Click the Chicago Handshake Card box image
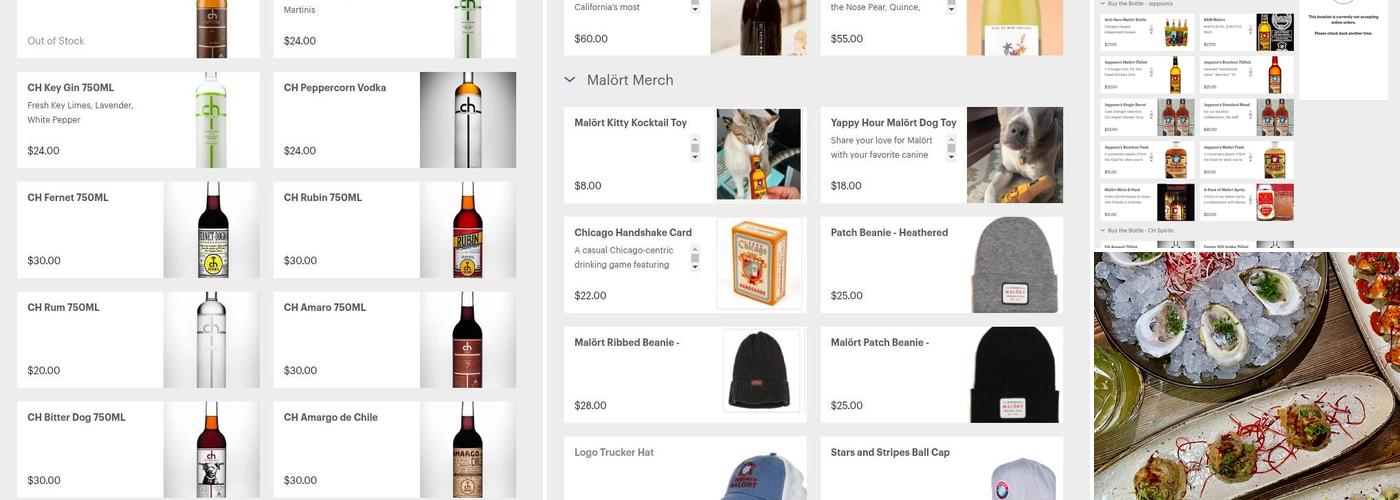The image size is (1400, 500). coord(759,264)
